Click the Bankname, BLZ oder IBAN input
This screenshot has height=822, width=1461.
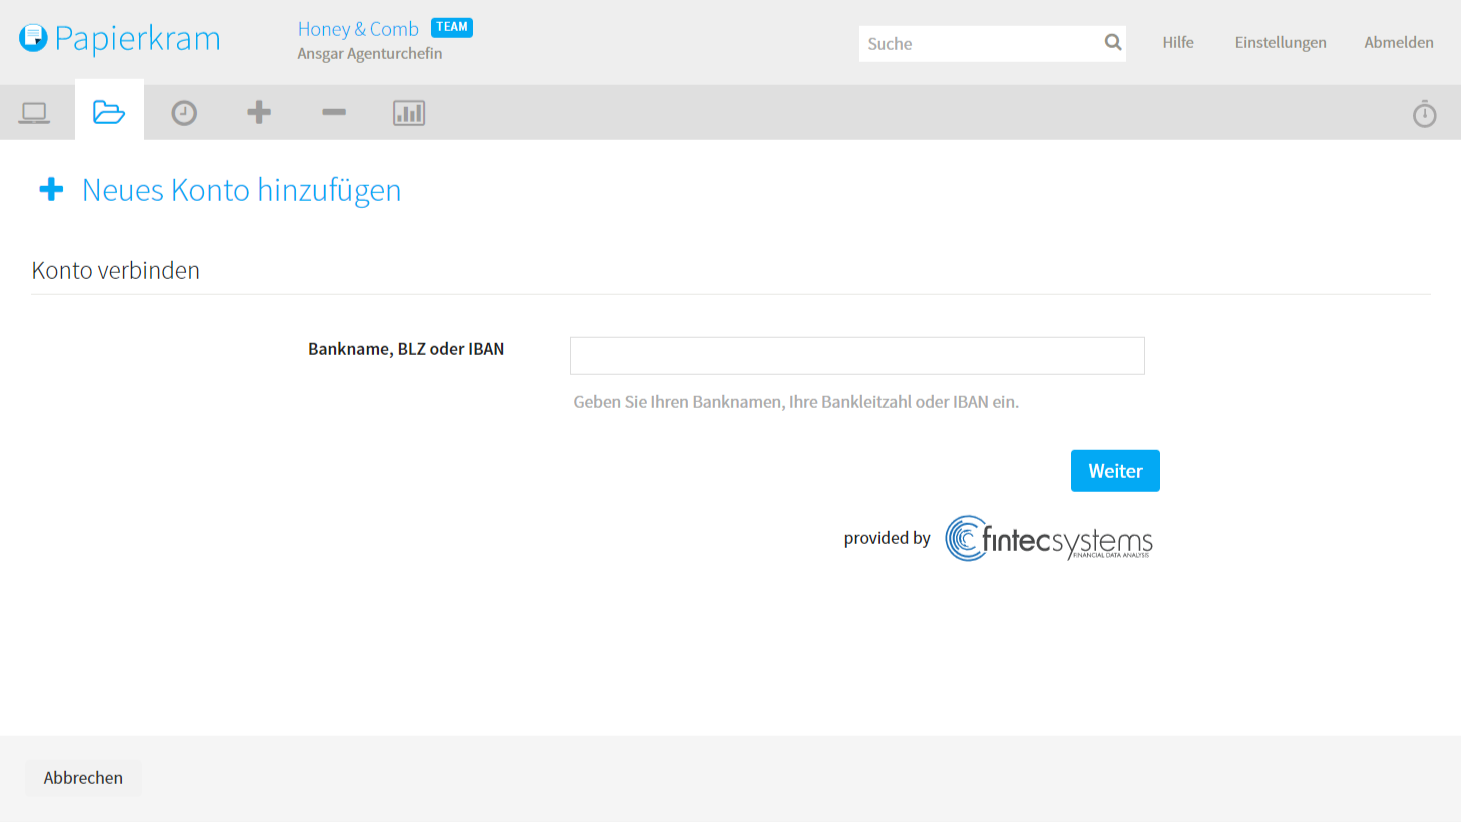click(x=856, y=356)
